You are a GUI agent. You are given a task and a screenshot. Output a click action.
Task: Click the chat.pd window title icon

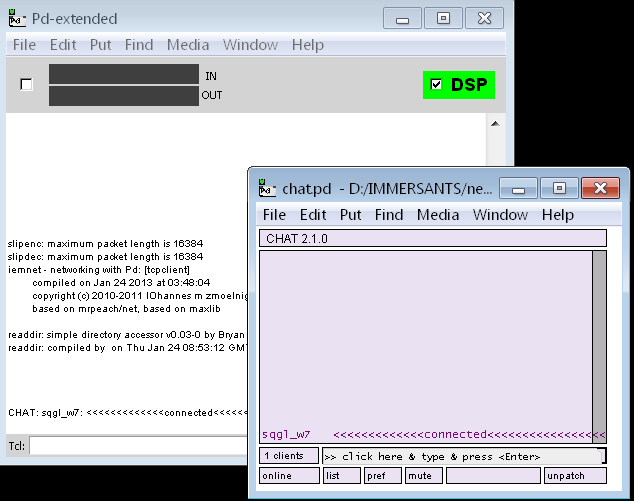click(266, 188)
